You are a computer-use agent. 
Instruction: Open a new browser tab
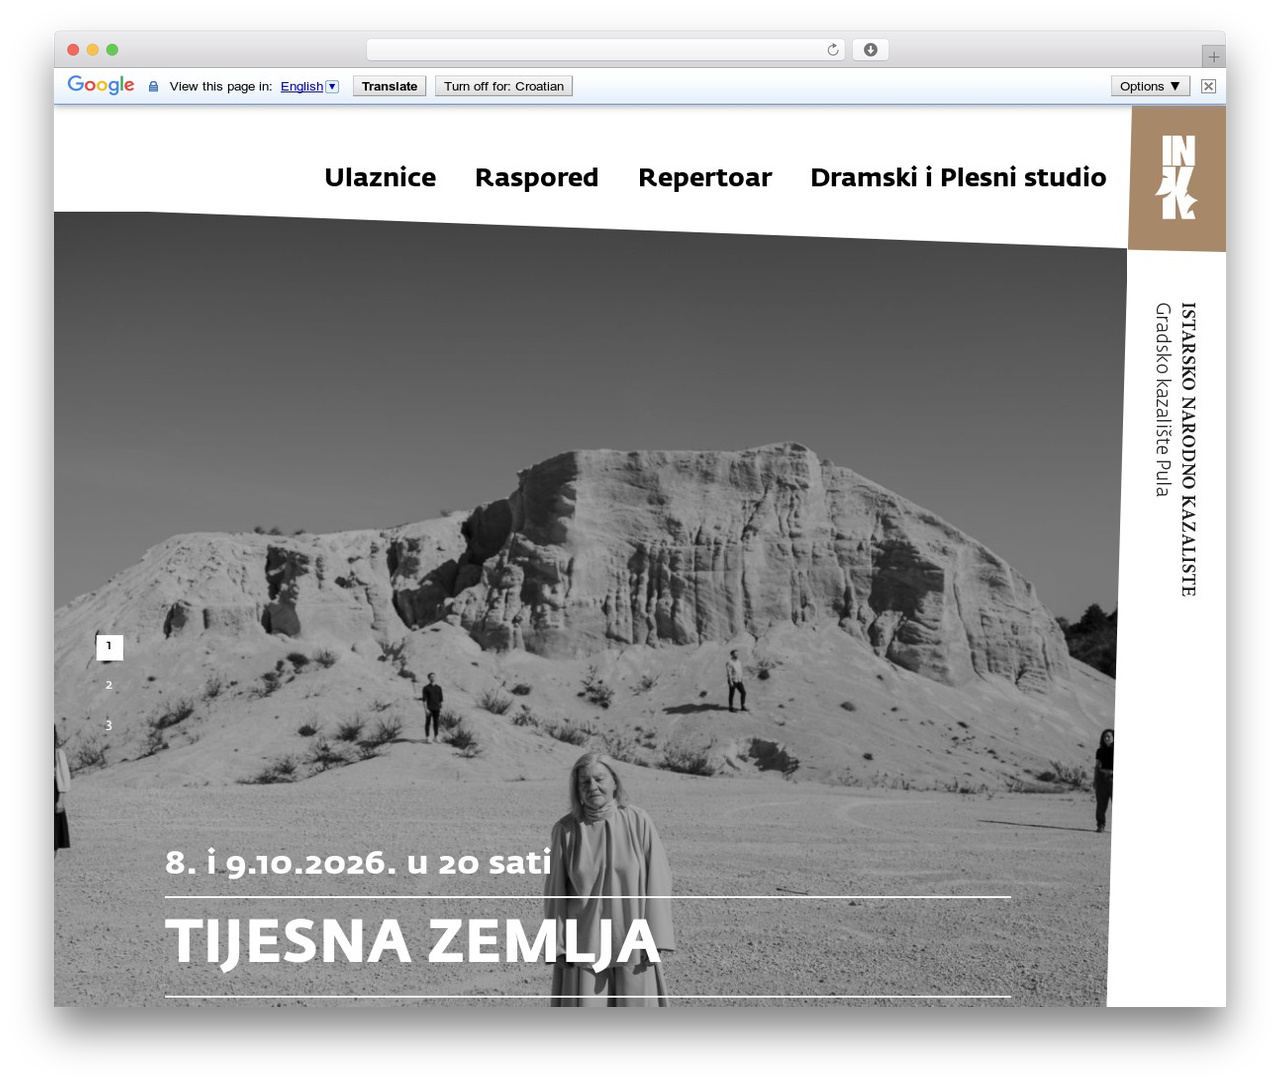click(x=1213, y=56)
